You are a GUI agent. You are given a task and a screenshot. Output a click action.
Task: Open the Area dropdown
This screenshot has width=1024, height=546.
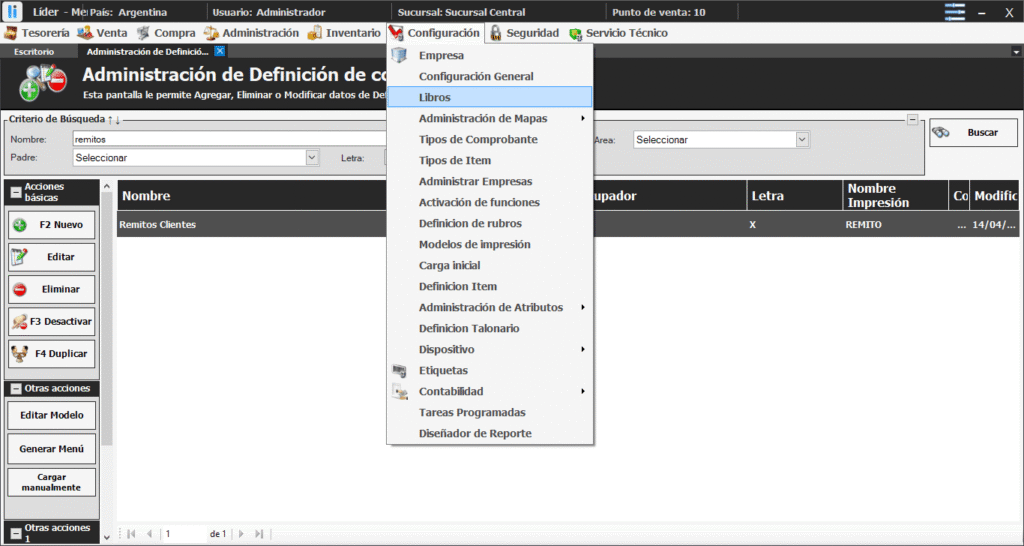(x=802, y=140)
